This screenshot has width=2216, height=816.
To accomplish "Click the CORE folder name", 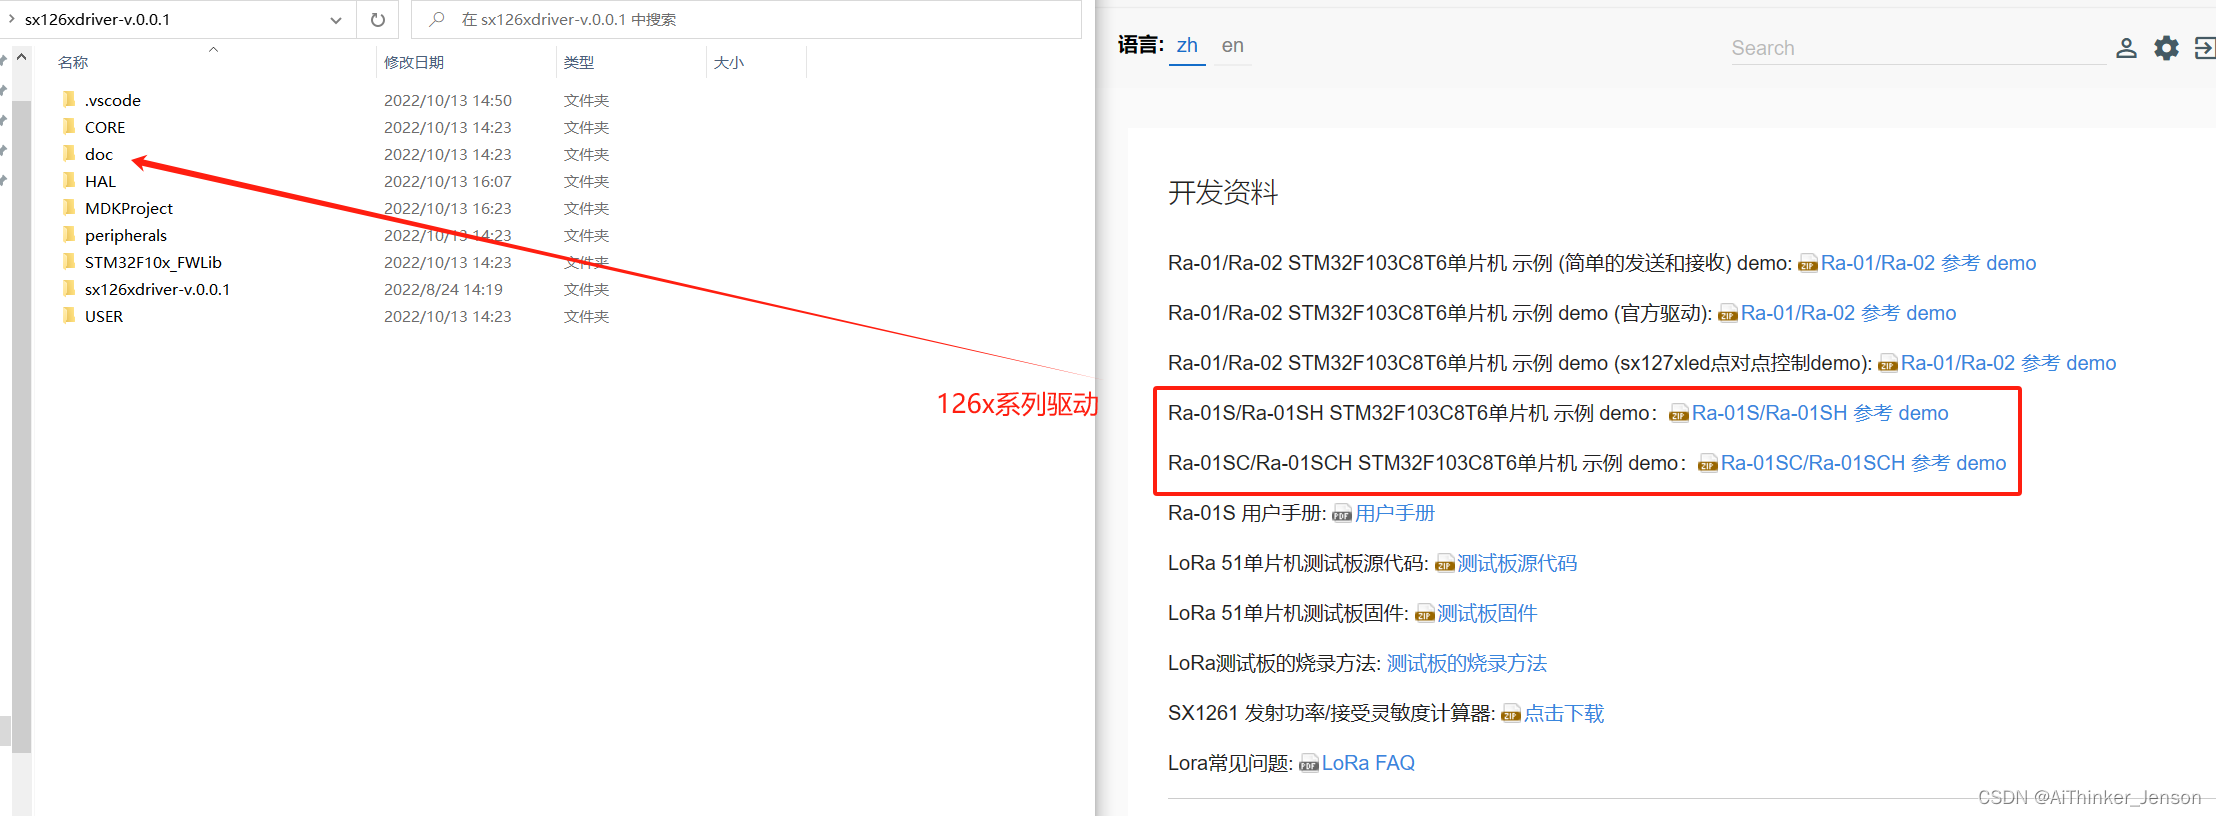I will [105, 127].
